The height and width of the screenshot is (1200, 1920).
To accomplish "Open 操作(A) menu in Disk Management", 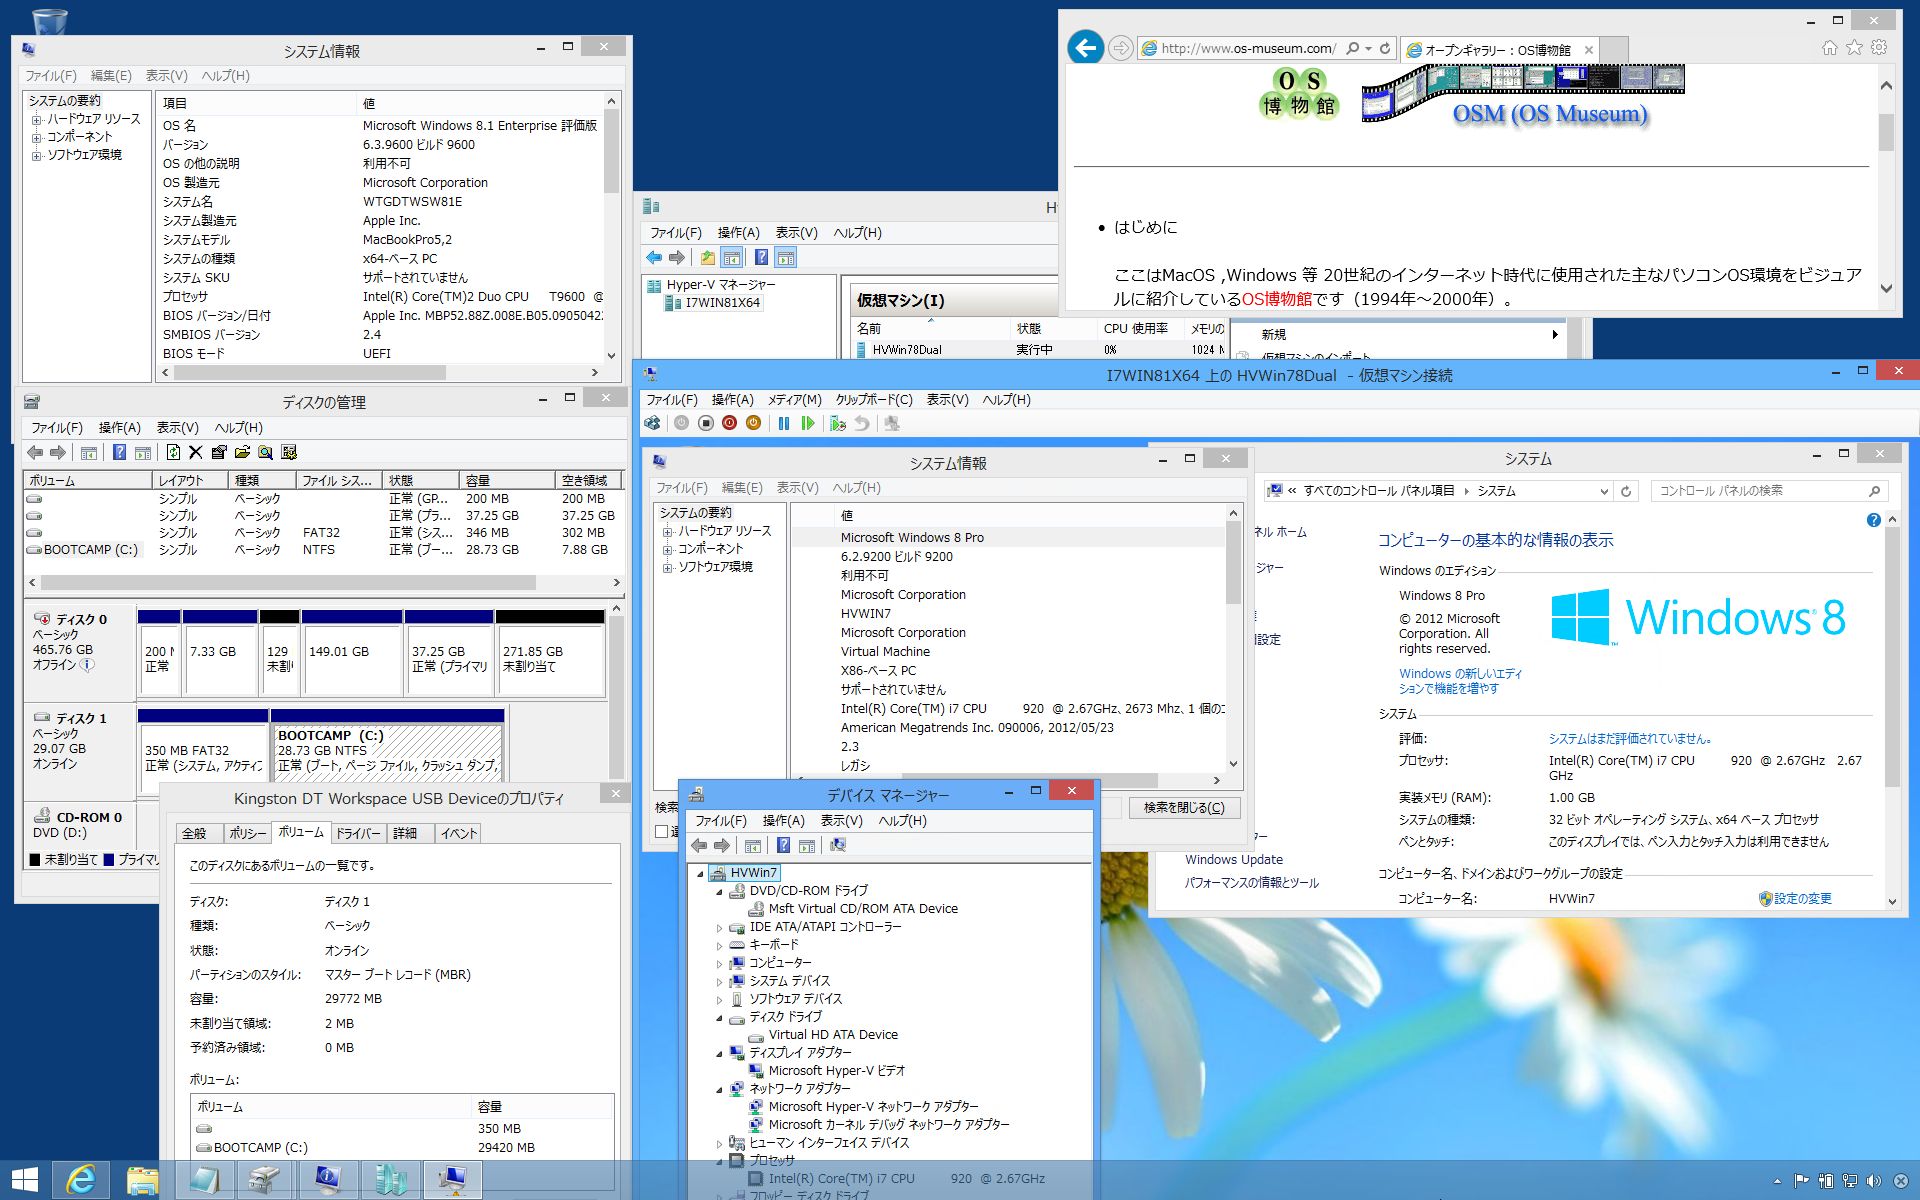I will (x=120, y=427).
